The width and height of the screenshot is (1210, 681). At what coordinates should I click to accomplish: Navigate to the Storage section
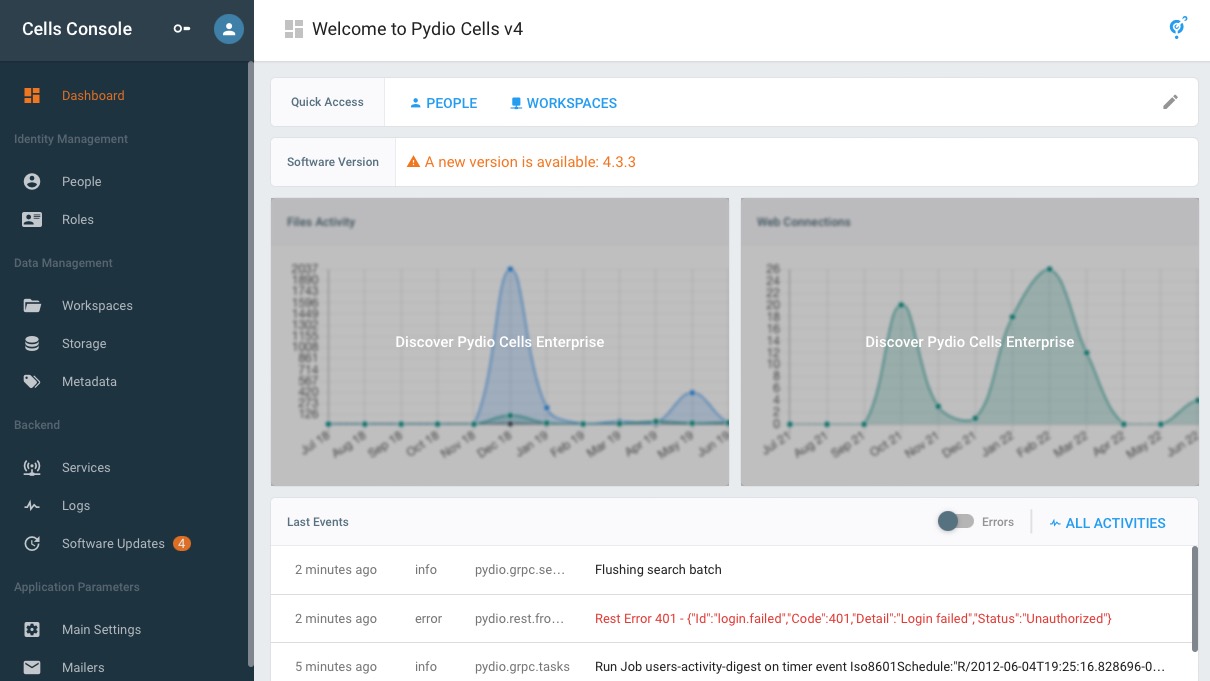[x=83, y=343]
